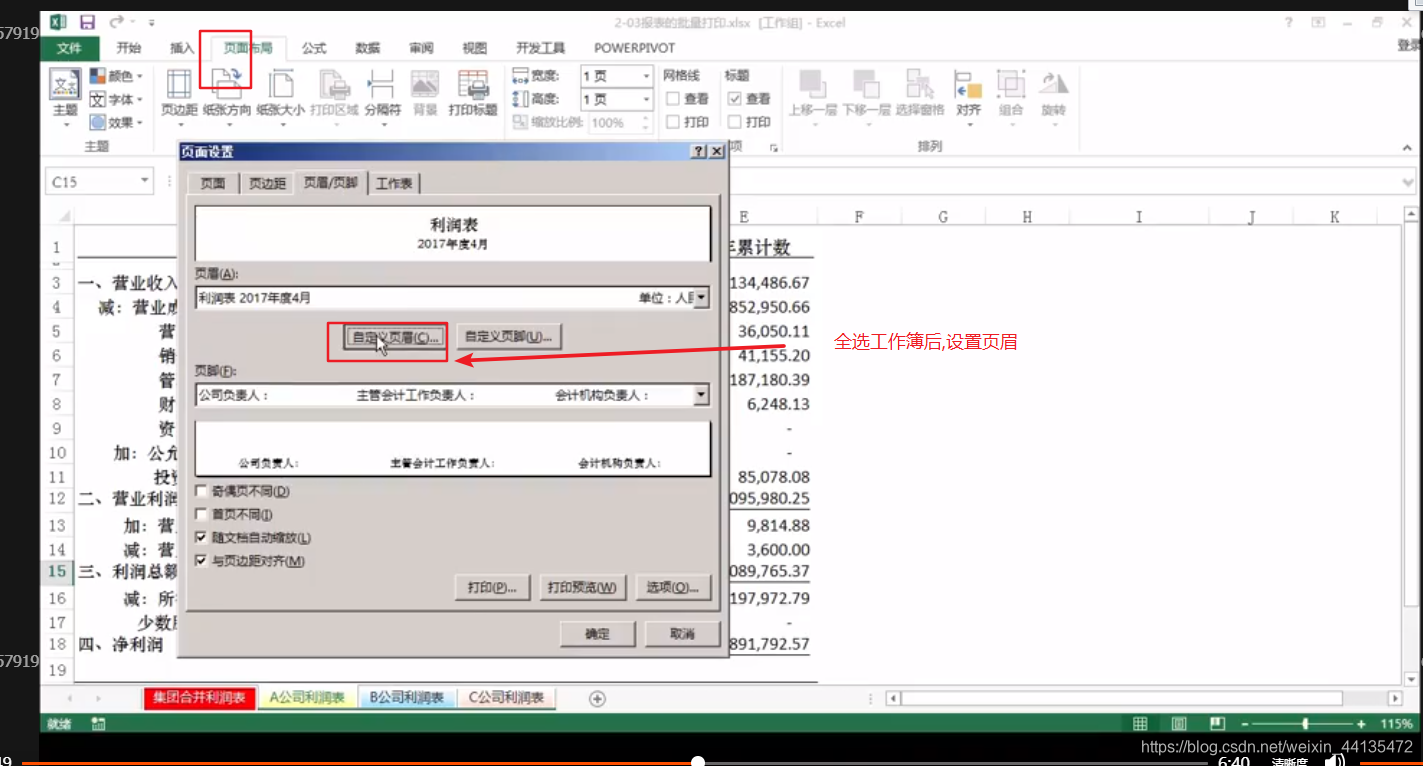This screenshot has width=1423, height=766.
Task: Switch to the 工作表 dialog tab
Action: [x=393, y=183]
